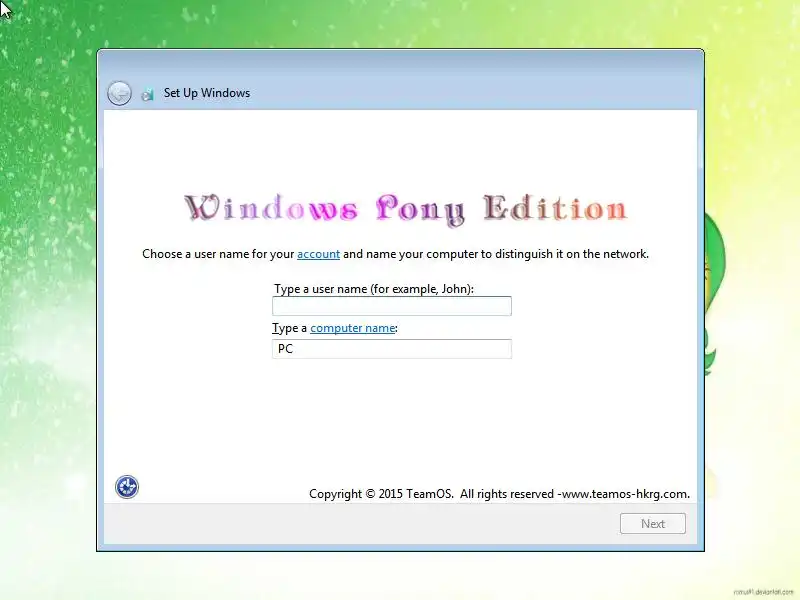This screenshot has height=600, width=800.
Task: Click the Copyright 2015 TeamOS text
Action: click(499, 494)
